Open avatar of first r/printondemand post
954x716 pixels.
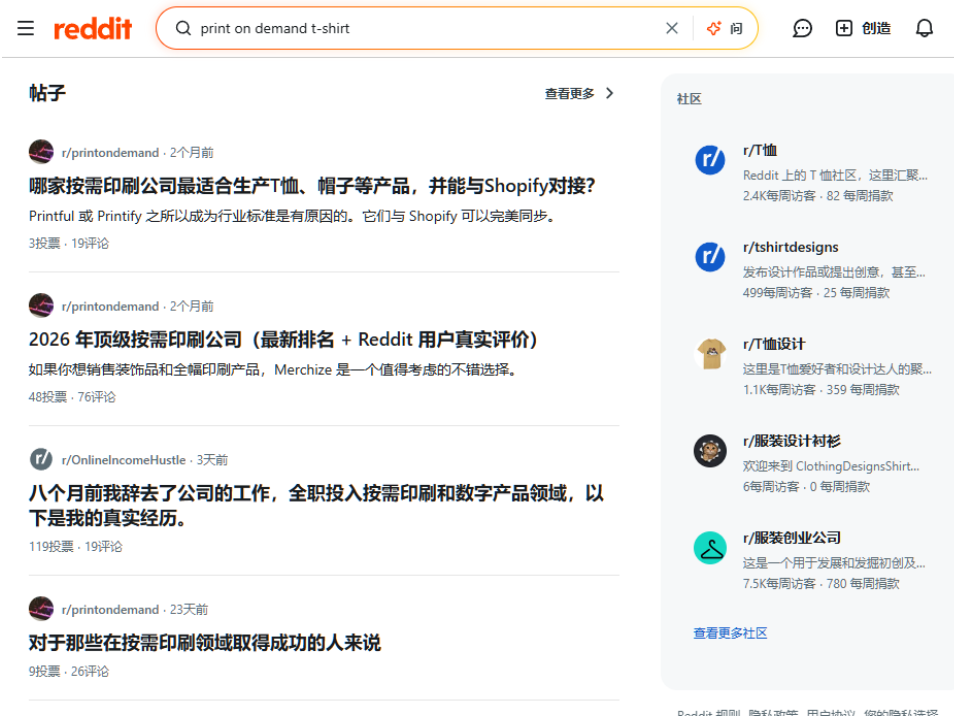[41, 151]
